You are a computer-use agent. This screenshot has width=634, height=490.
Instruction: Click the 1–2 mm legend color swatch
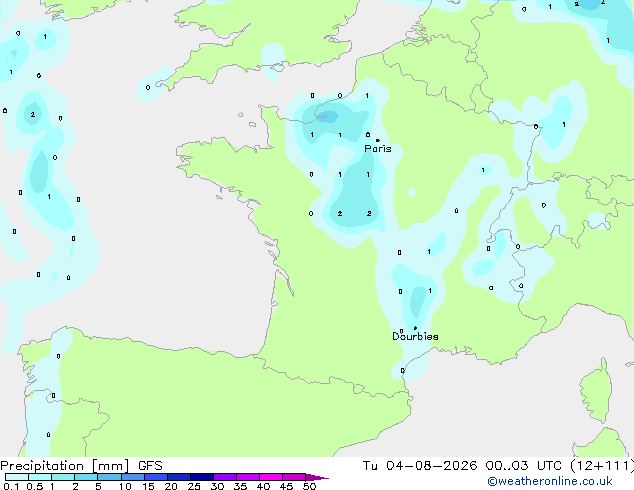point(63,477)
